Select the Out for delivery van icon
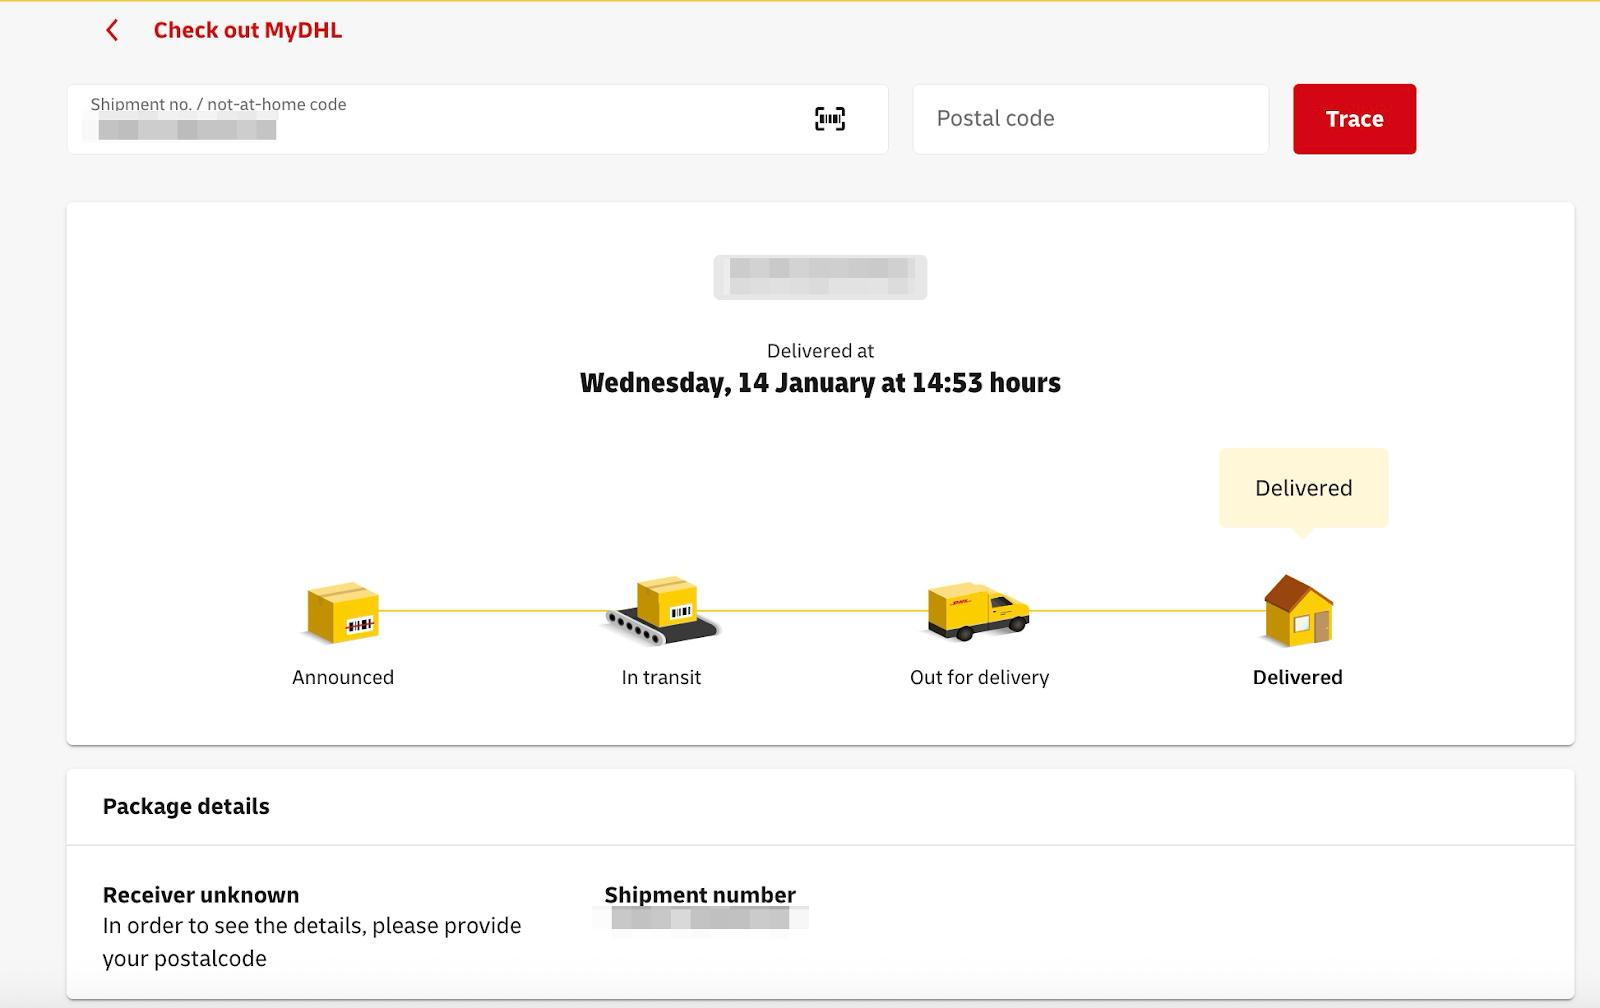1600x1008 pixels. [979, 611]
